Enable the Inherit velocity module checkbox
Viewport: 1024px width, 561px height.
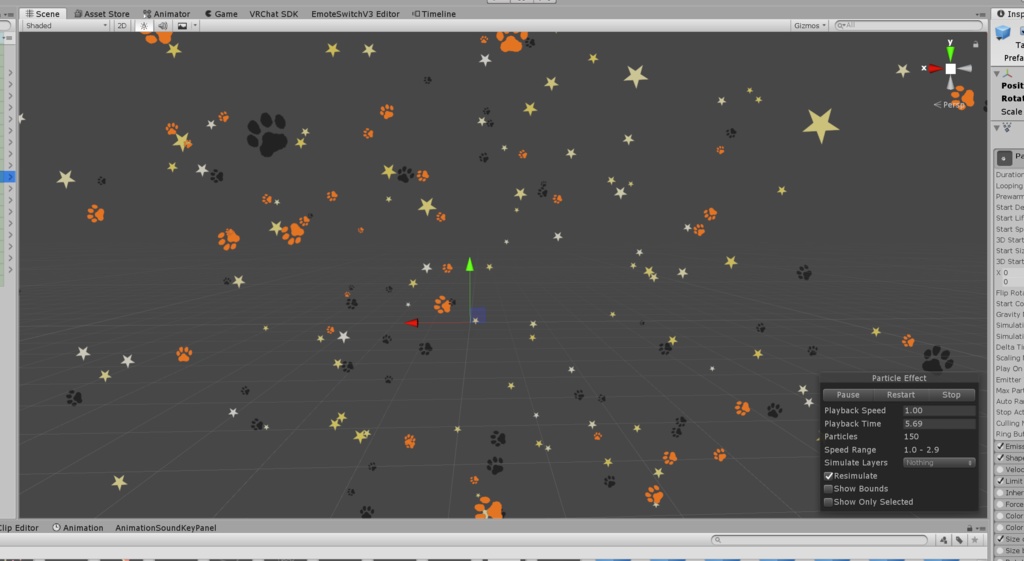pyautogui.click(x=1000, y=493)
